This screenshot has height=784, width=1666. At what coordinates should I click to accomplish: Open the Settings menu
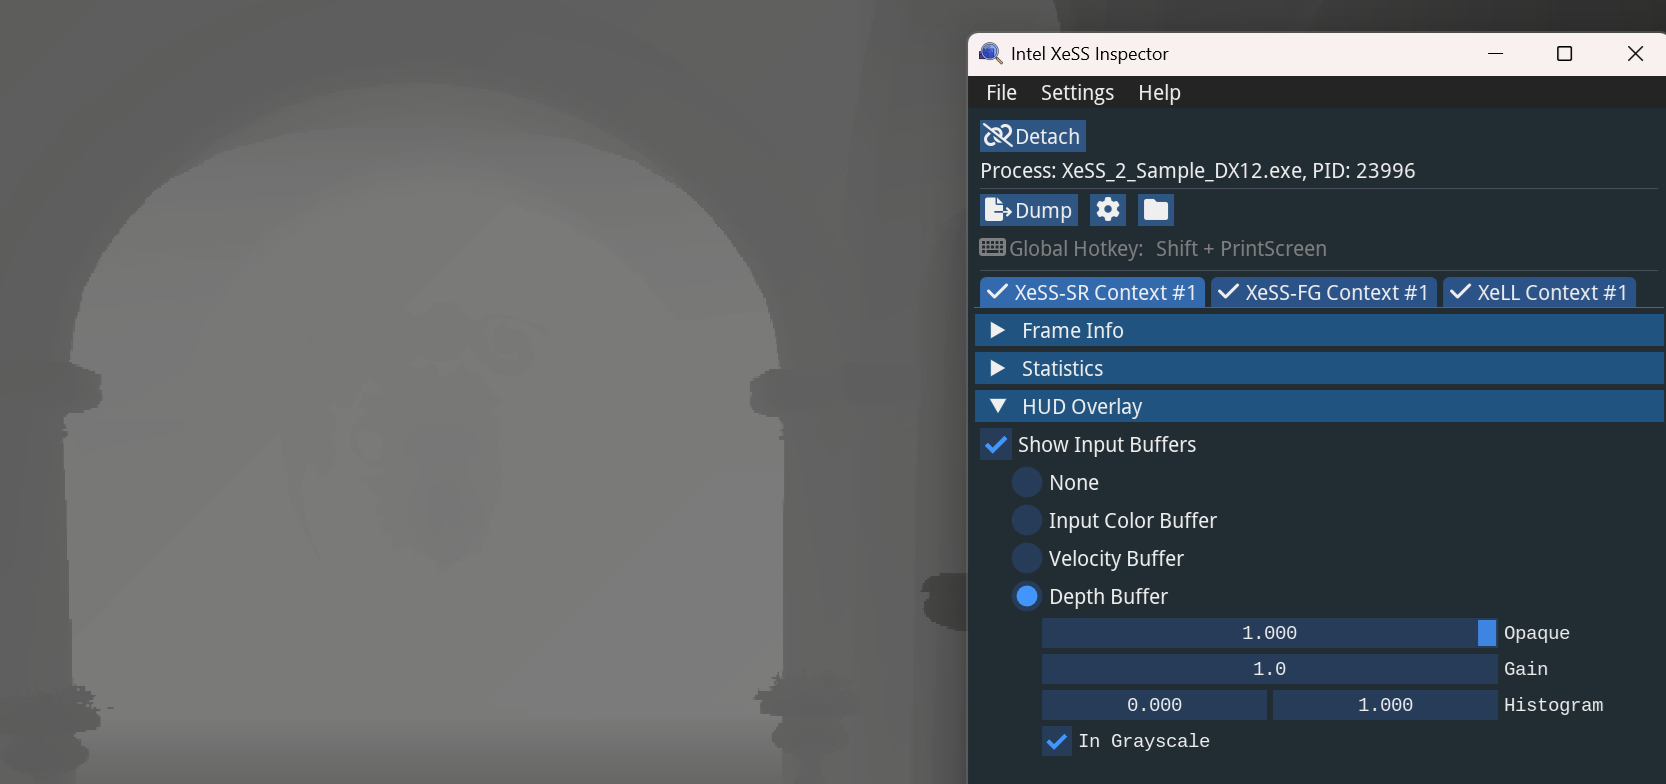pos(1077,93)
